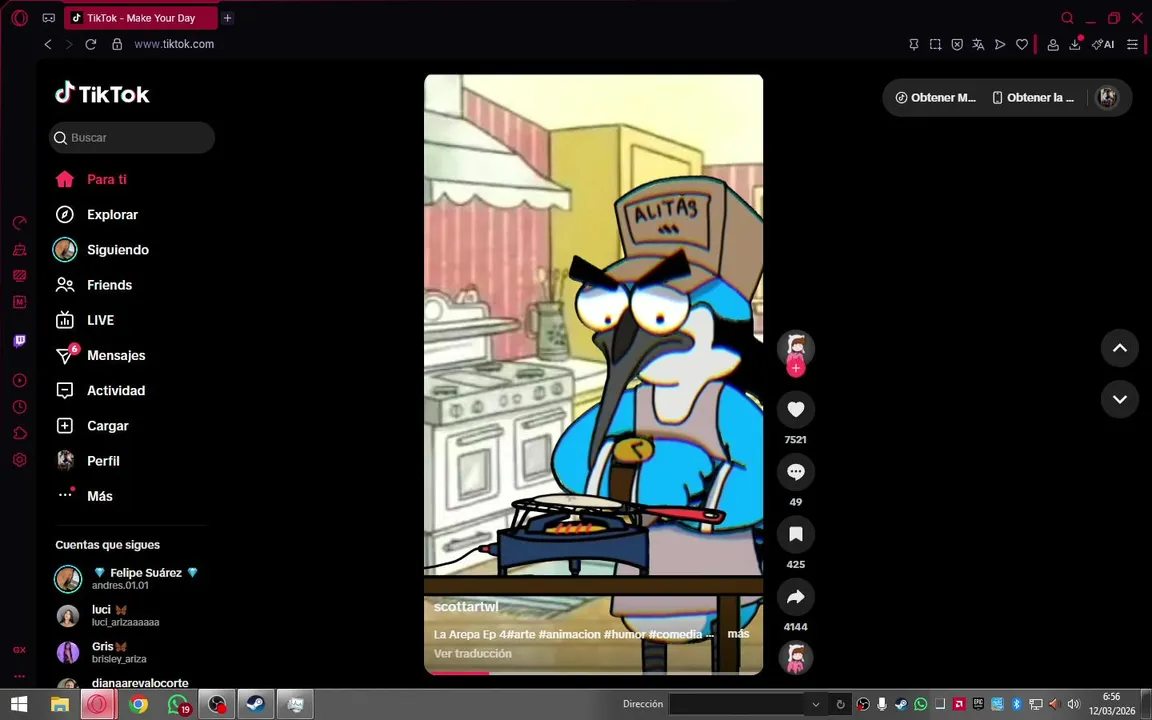The height and width of the screenshot is (720, 1152).
Task: Open a new browser tab
Action: tap(228, 18)
